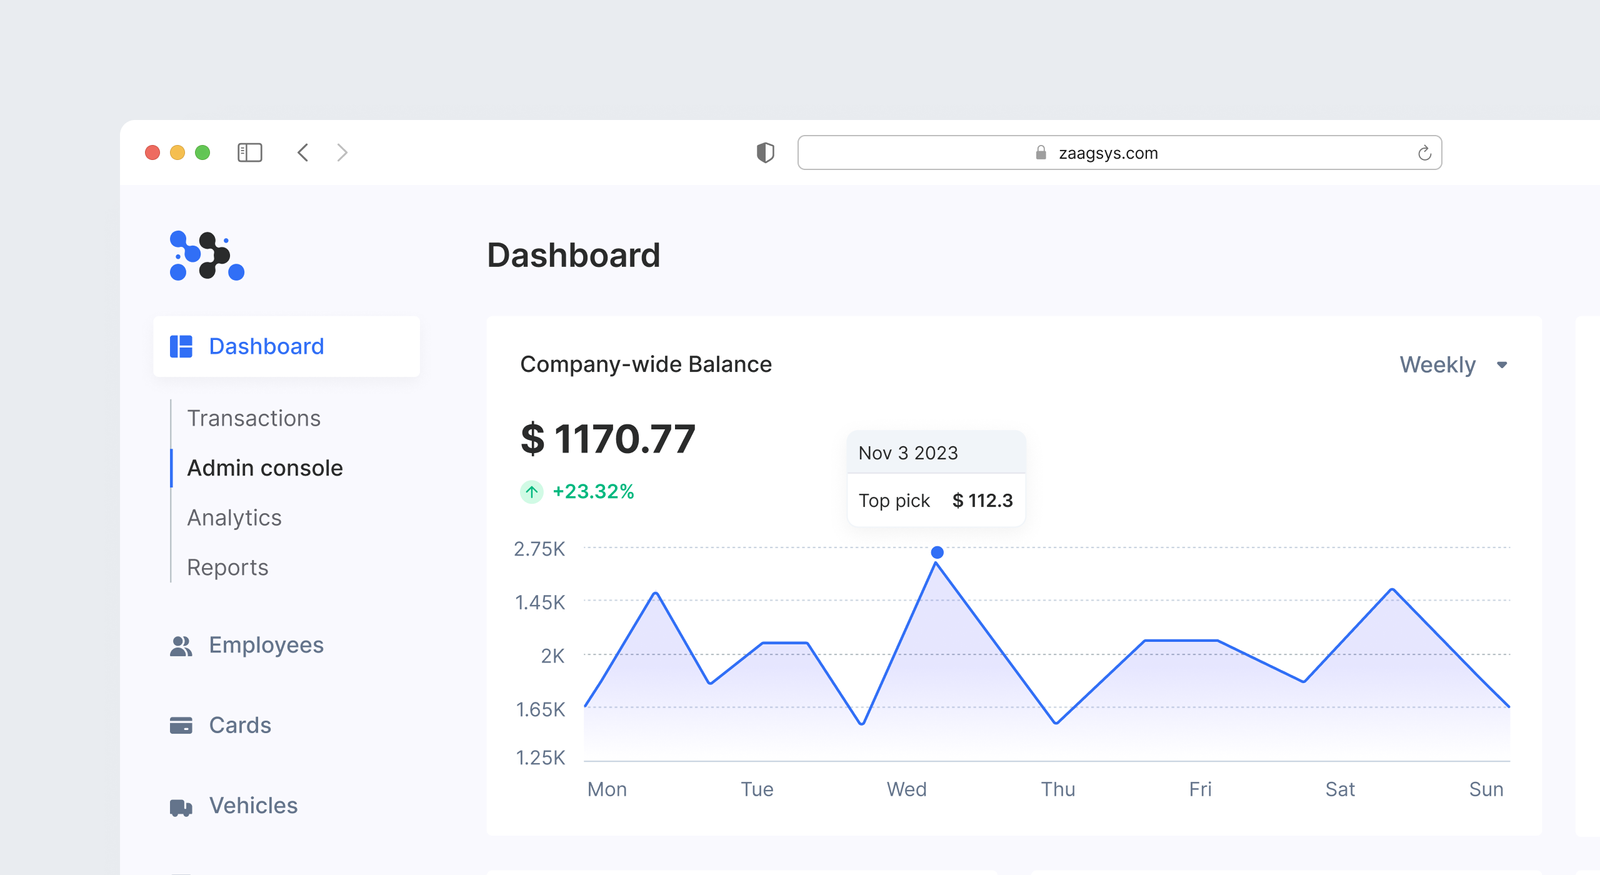
Task: Maximize the window with the green button
Action: point(202,153)
